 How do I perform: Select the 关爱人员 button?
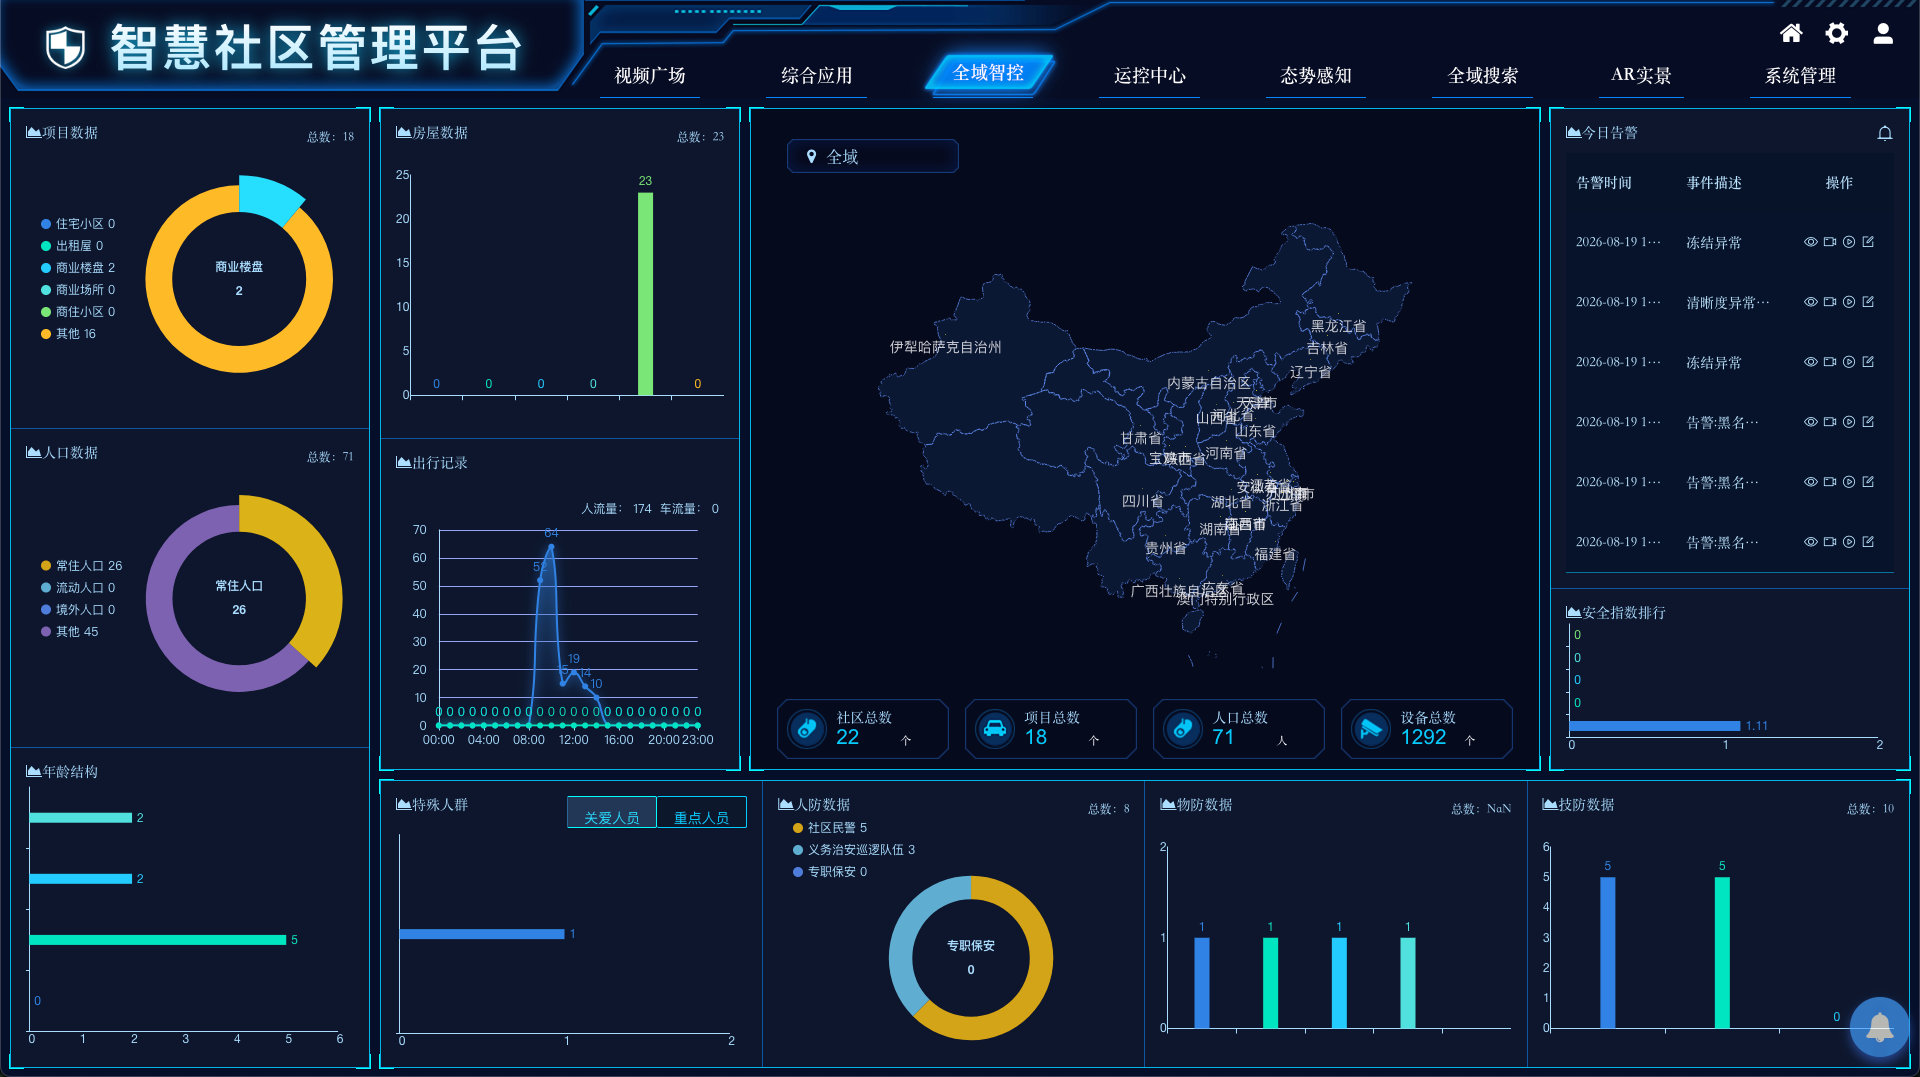click(x=612, y=814)
